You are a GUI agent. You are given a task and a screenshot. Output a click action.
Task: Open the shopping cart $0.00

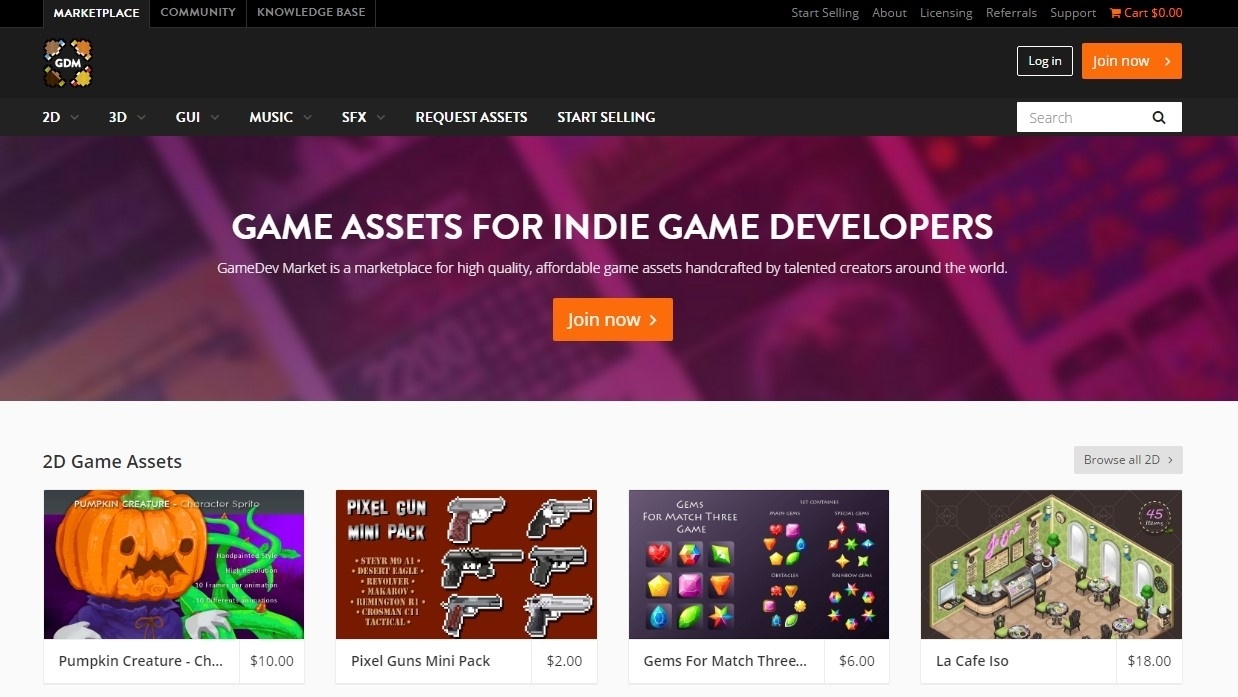click(1146, 13)
